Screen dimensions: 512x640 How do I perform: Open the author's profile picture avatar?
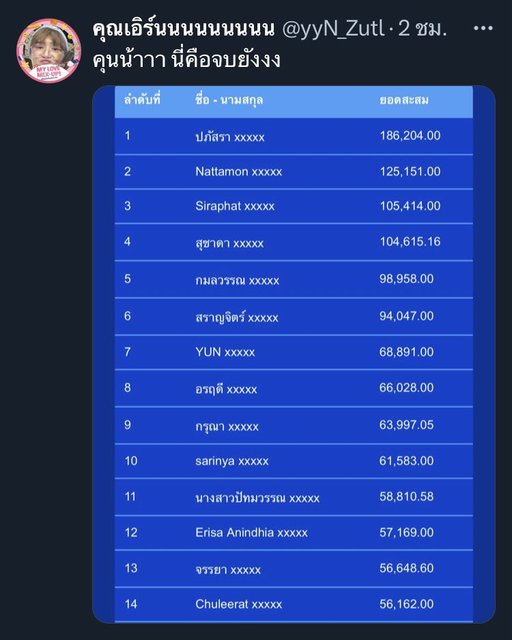[49, 51]
